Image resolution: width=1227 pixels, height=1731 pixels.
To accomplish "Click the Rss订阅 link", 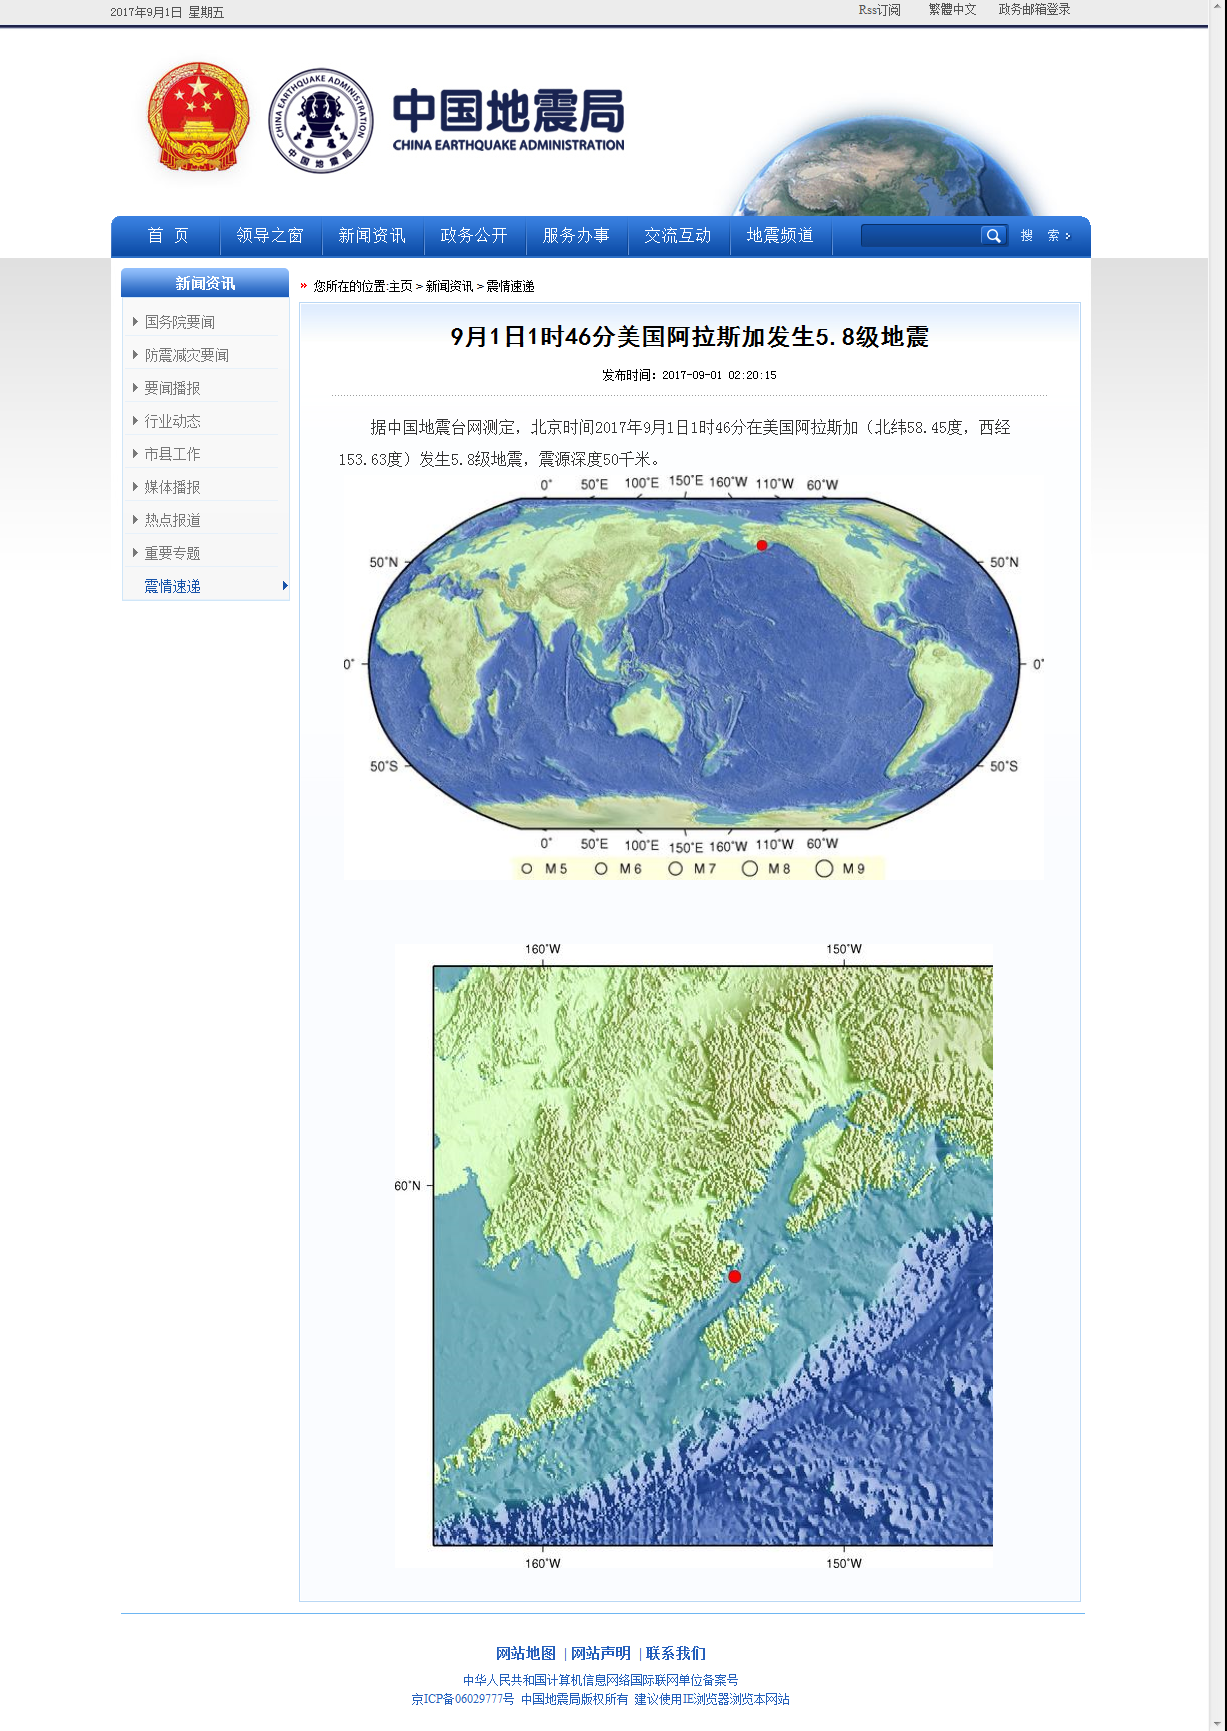I will [x=879, y=10].
